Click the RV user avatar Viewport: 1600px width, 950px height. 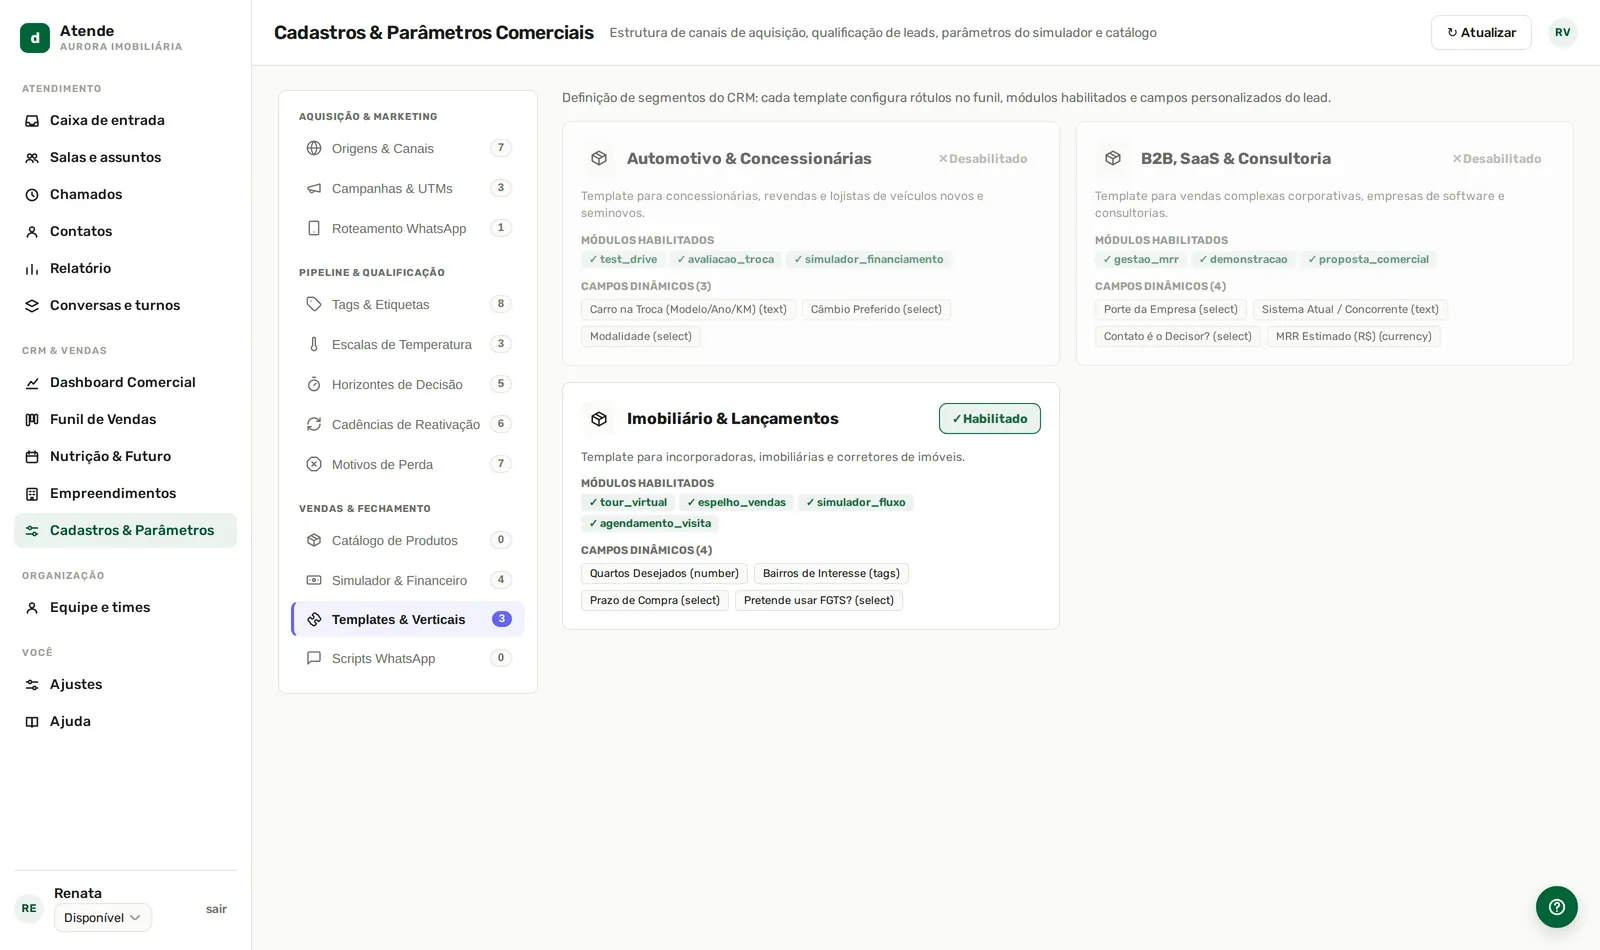tap(1563, 33)
